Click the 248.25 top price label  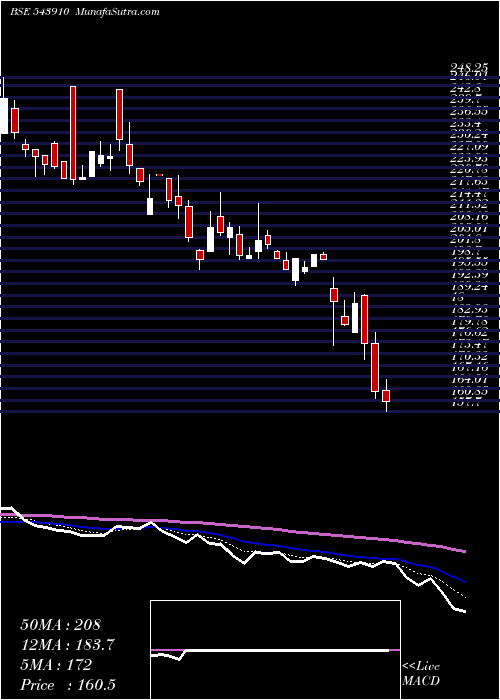click(x=469, y=66)
